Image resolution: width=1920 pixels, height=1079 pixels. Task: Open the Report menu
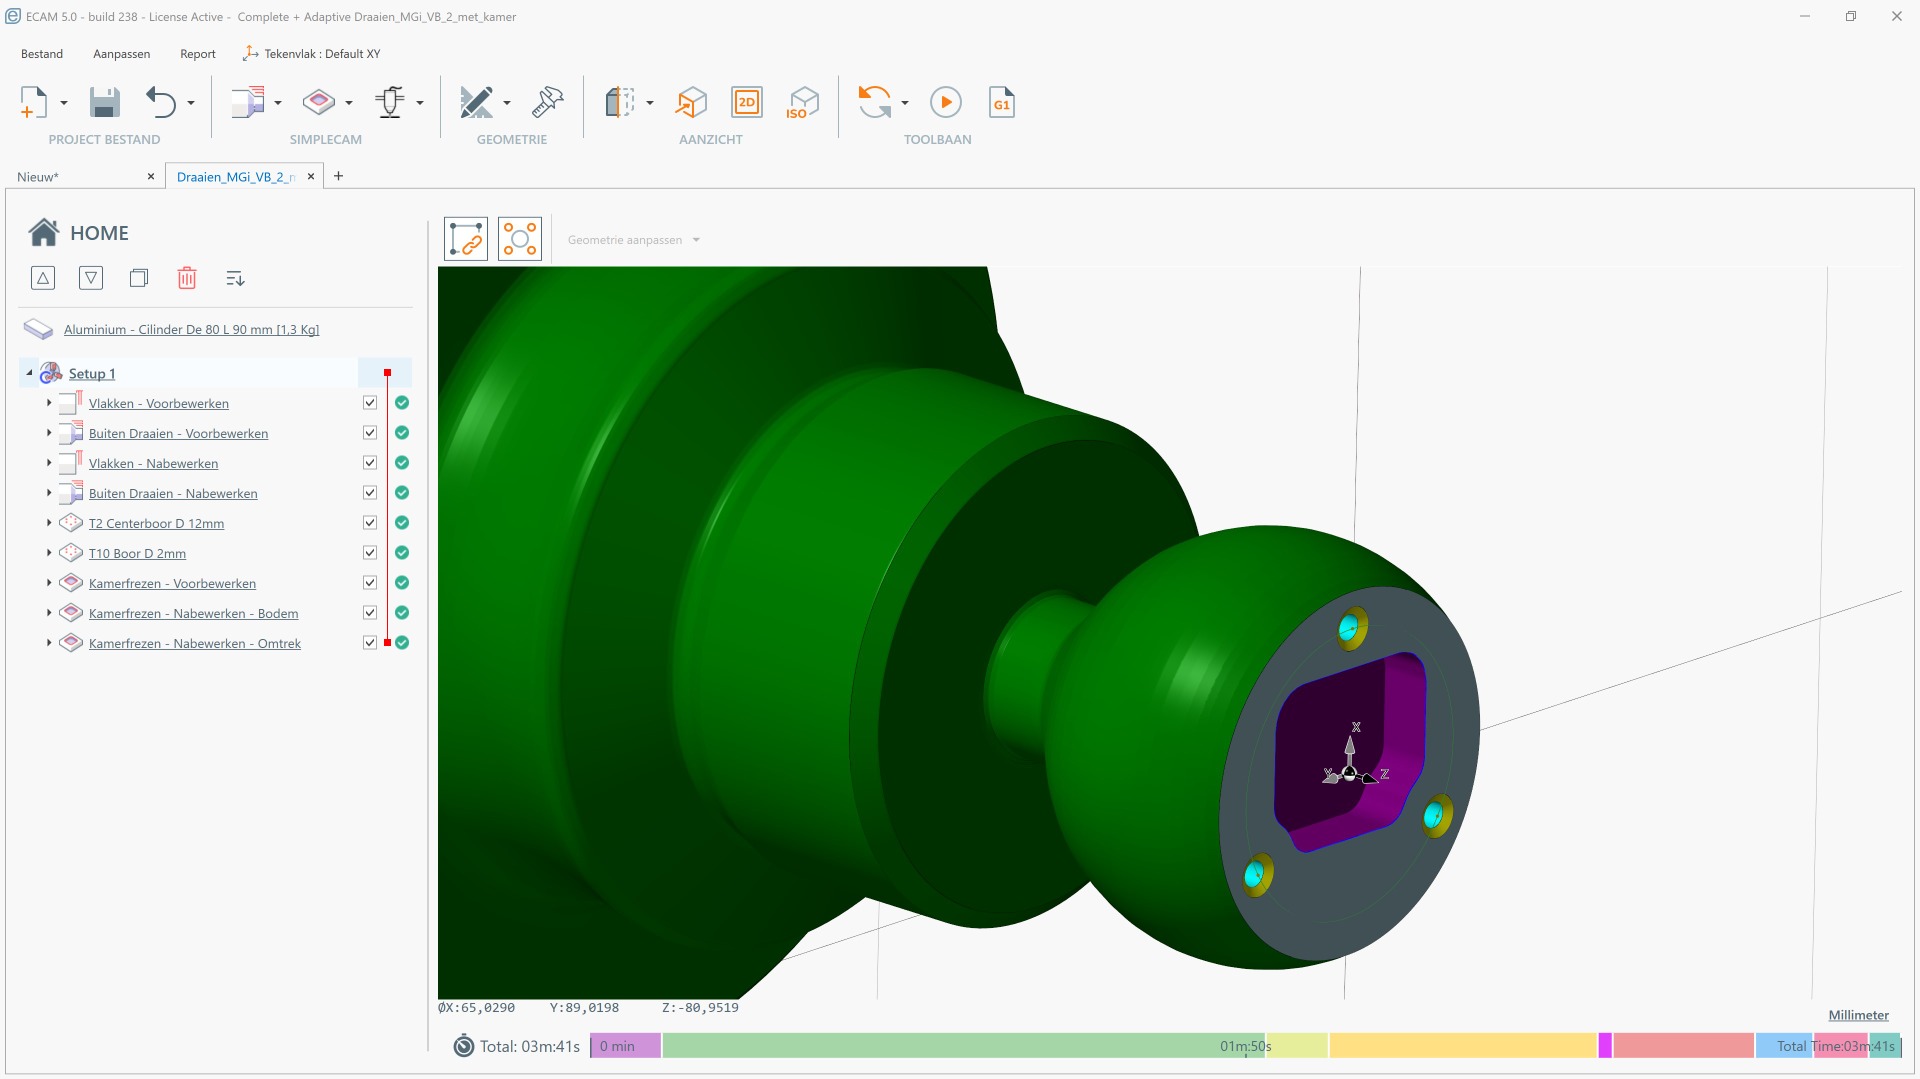click(x=198, y=54)
